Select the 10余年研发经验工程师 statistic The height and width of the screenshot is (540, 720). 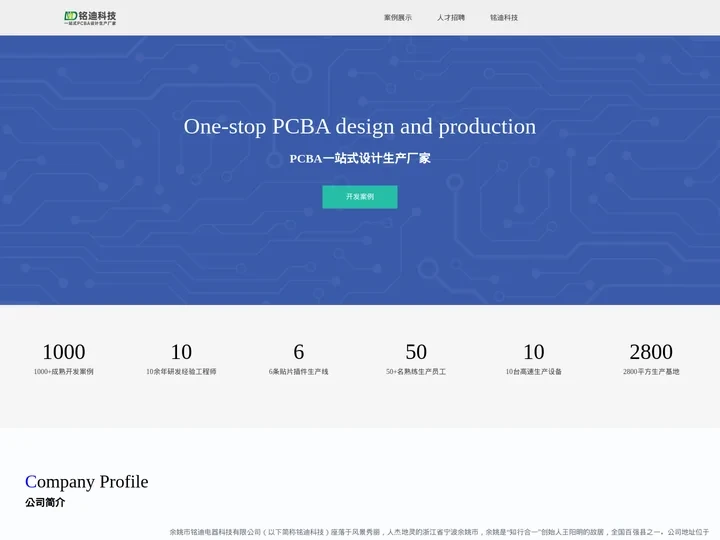click(x=181, y=371)
